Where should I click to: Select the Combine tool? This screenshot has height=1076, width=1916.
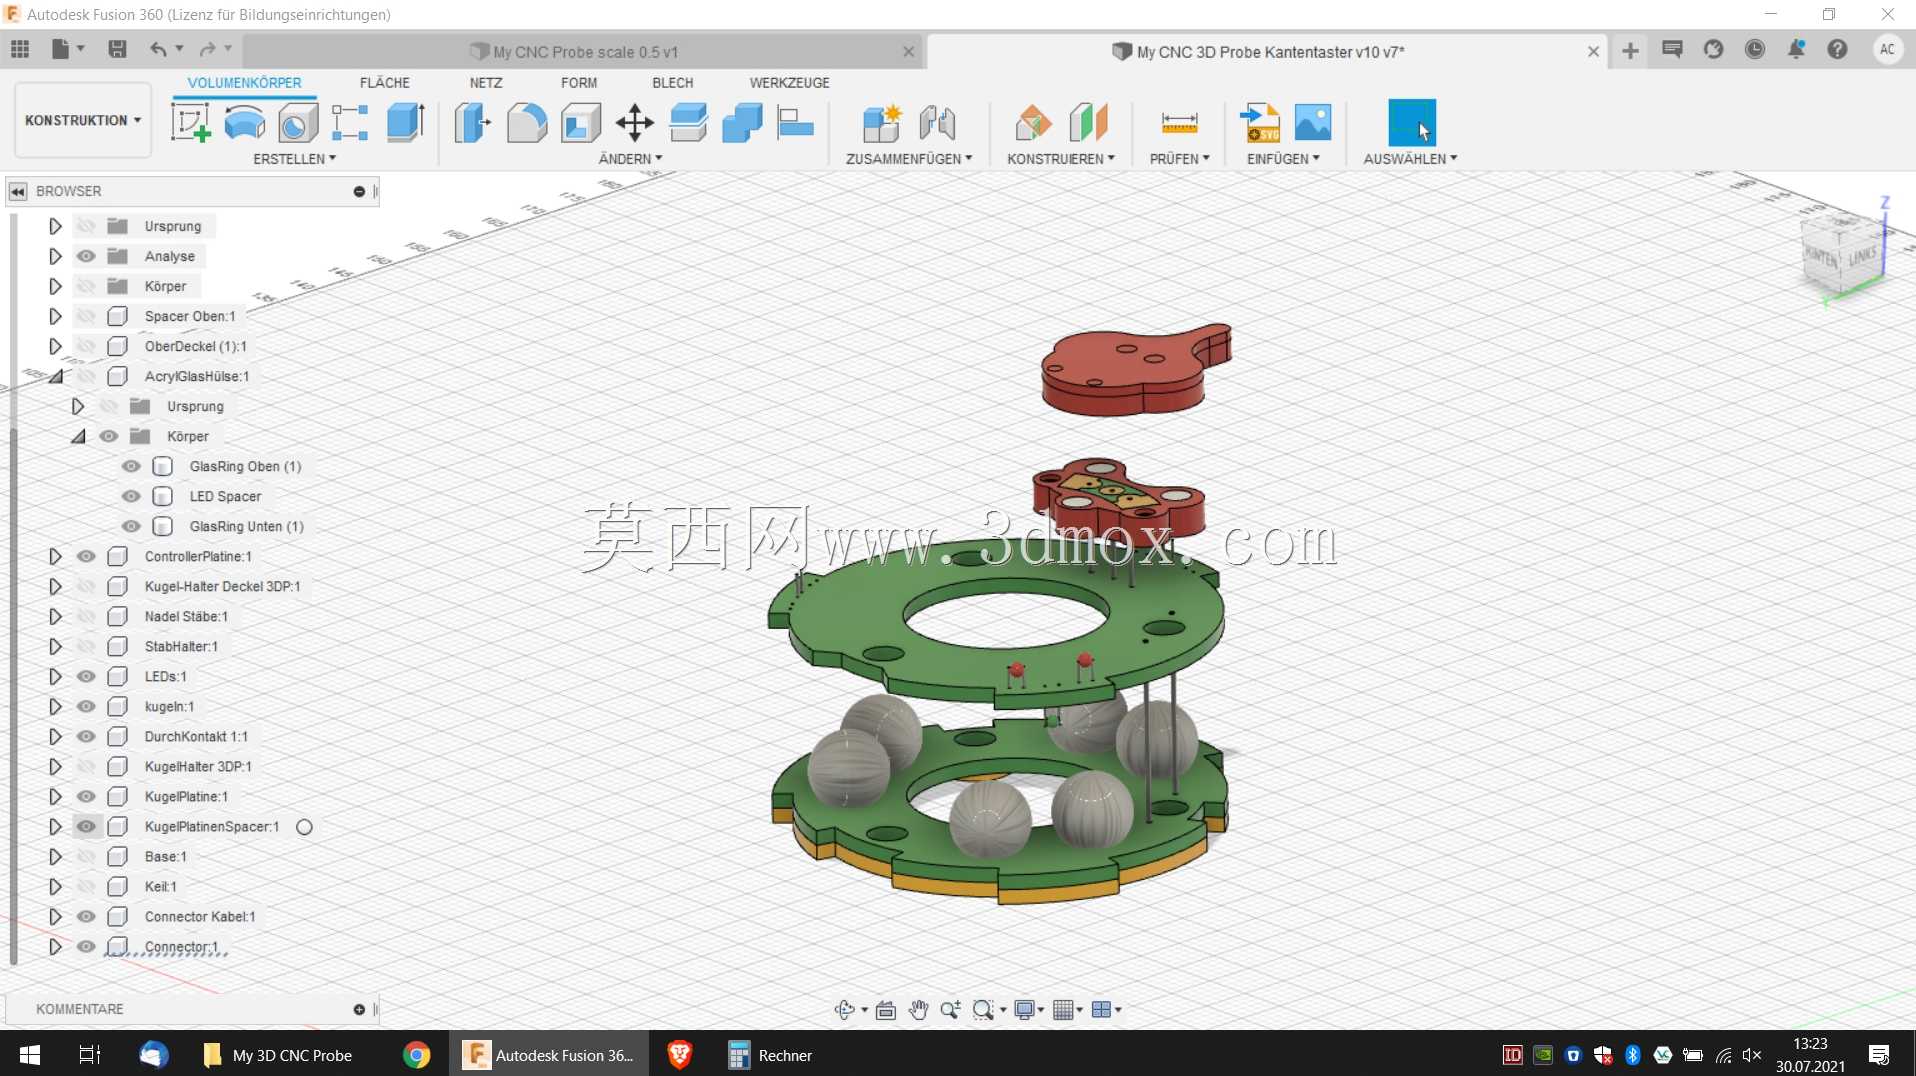[x=742, y=123]
